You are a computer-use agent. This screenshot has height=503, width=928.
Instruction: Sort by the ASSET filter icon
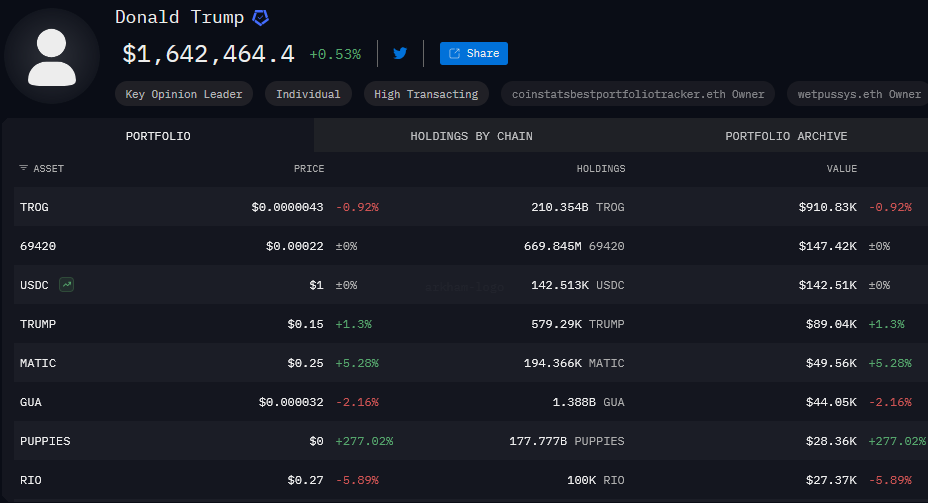tap(24, 168)
